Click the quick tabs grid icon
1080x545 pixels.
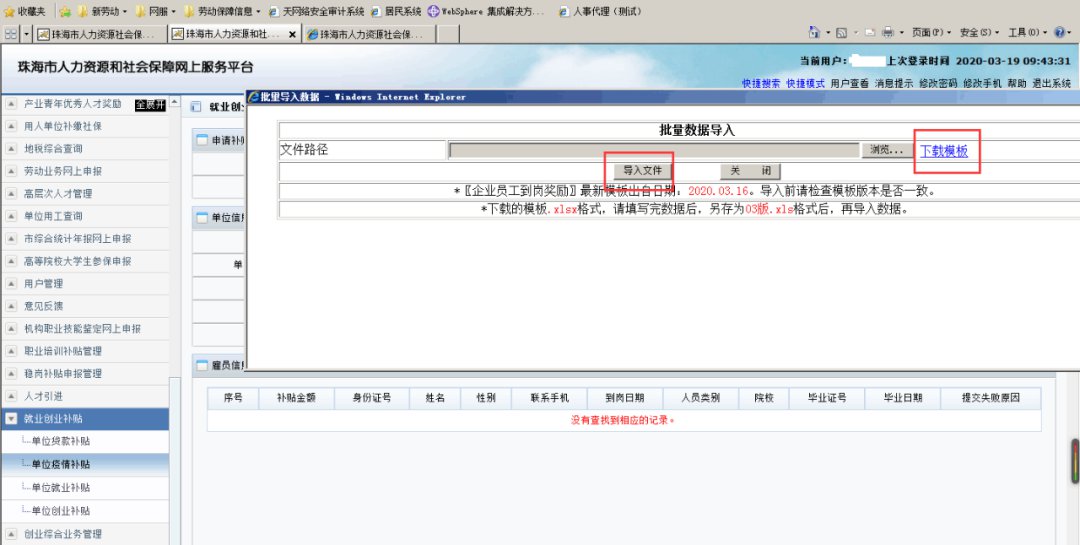(x=10, y=34)
